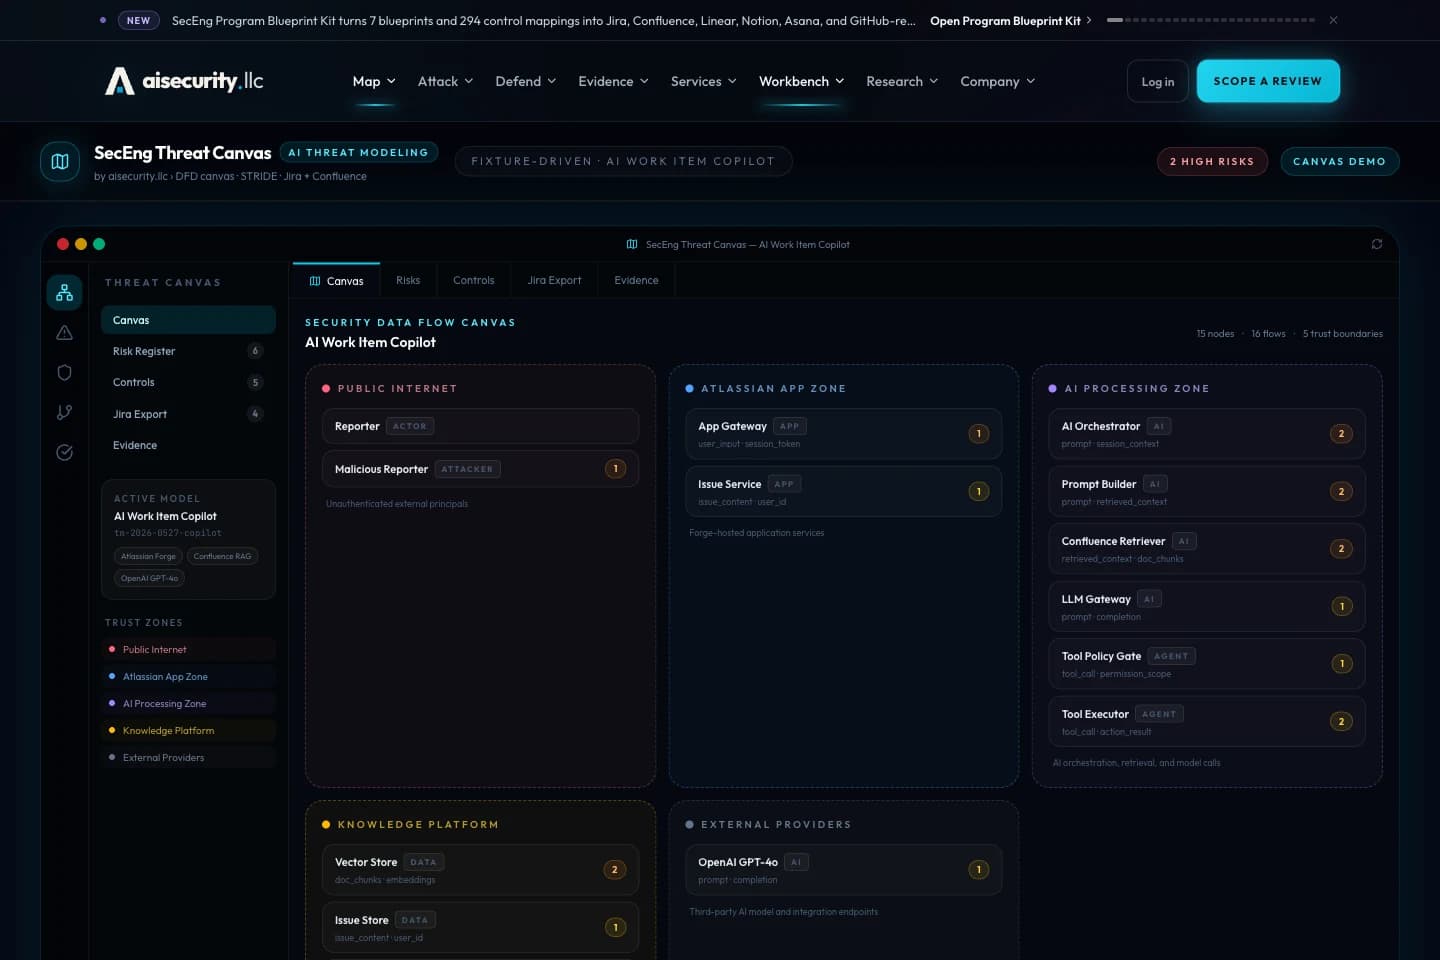Viewport: 1440px width, 960px height.
Task: Click the Log in button
Action: coord(1158,81)
